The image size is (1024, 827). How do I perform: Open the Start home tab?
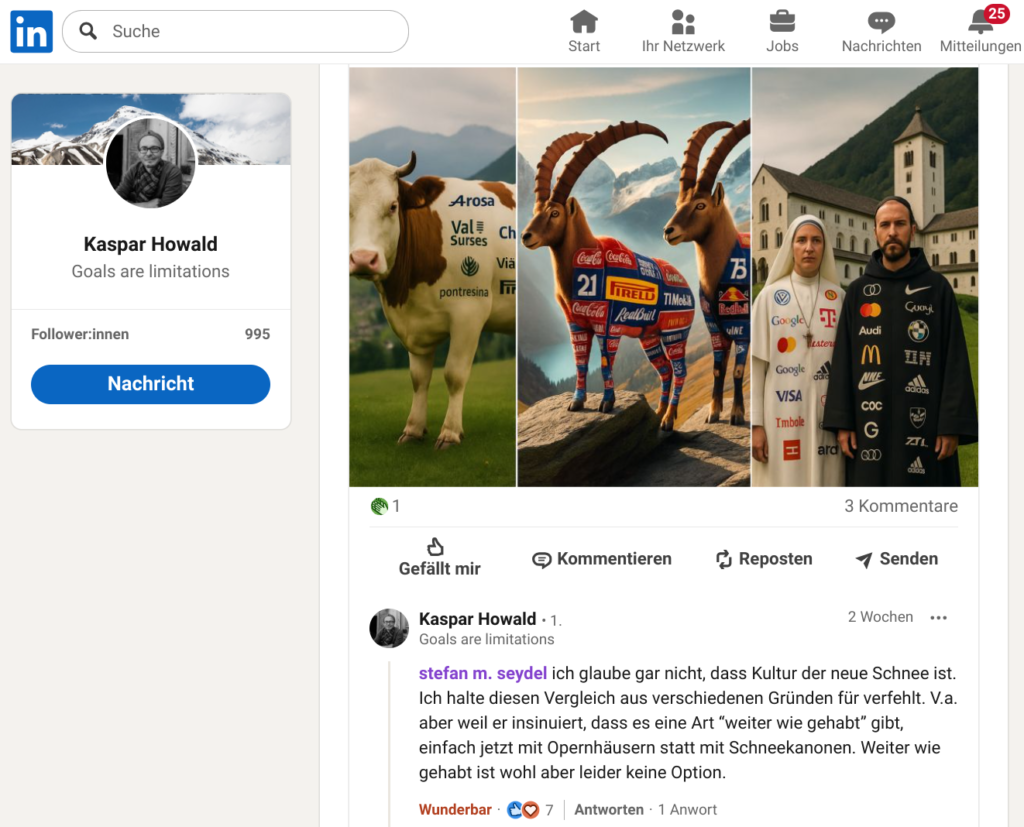click(584, 32)
